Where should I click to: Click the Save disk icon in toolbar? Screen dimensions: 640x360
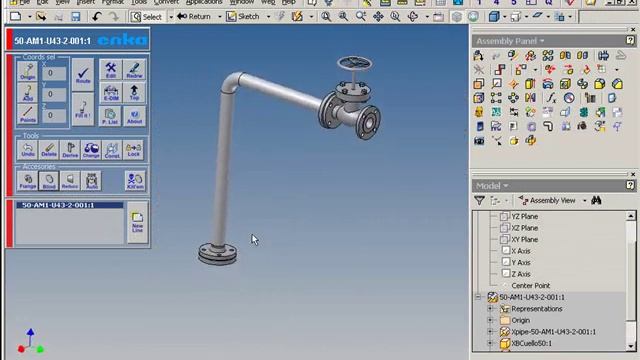point(76,16)
